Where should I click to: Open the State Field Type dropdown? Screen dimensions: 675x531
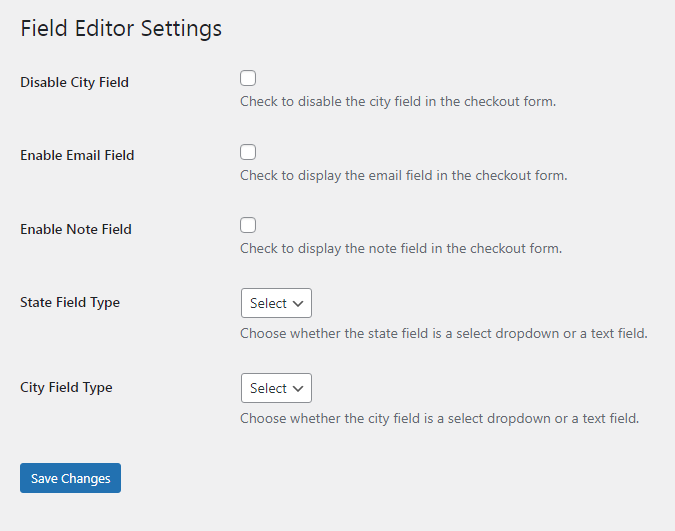click(x=276, y=303)
